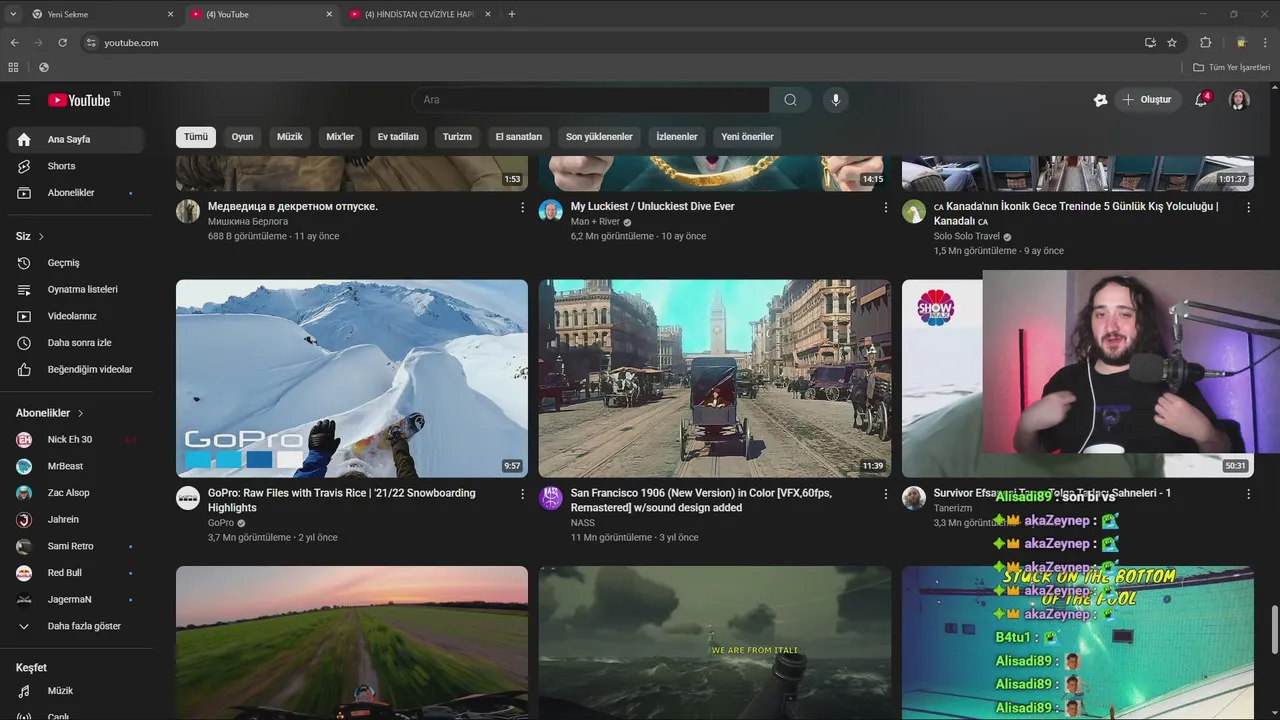Switch to the HİNDİSTAN CEVİZİYLE browser tab
This screenshot has height=720, width=1280.
point(419,14)
